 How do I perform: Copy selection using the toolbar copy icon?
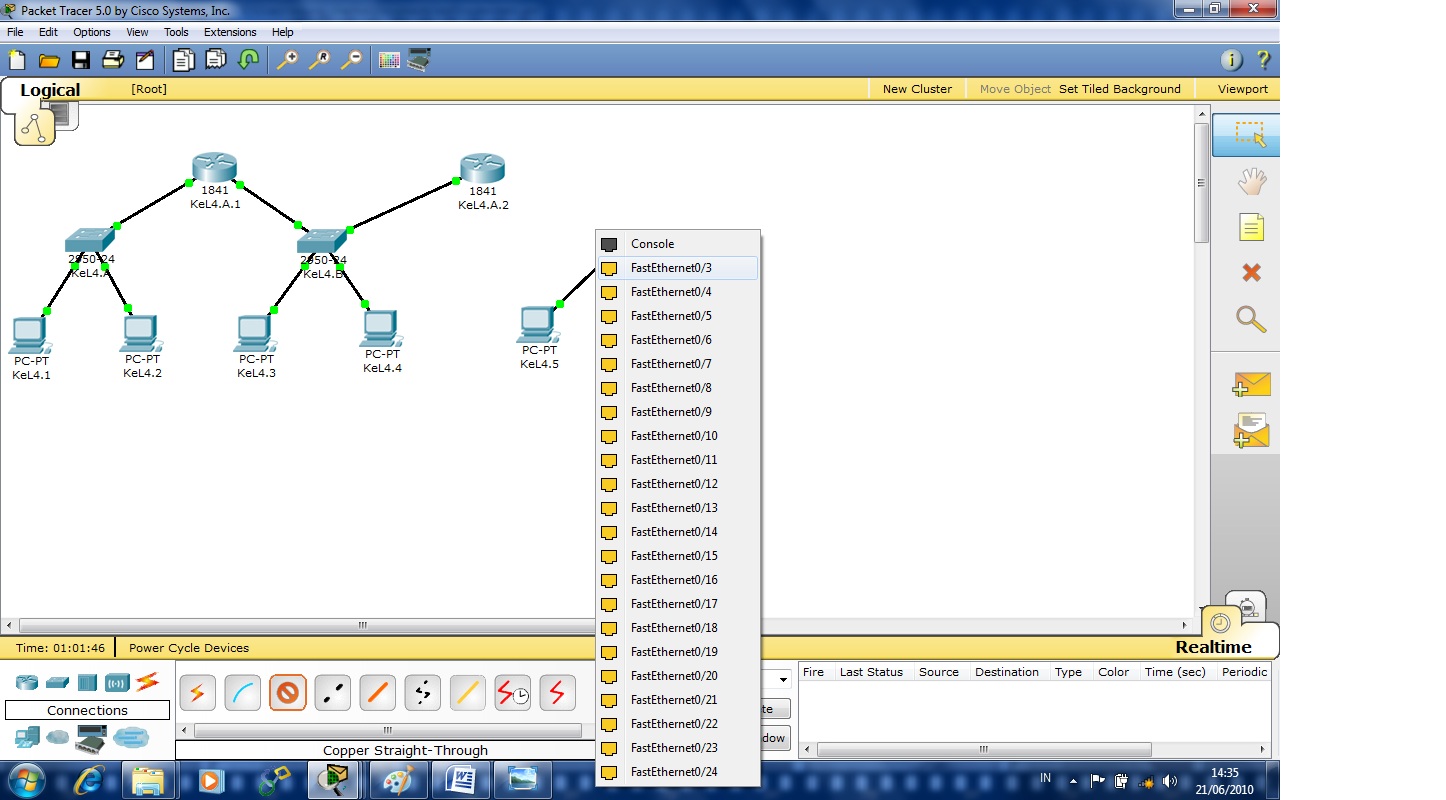[x=183, y=60]
